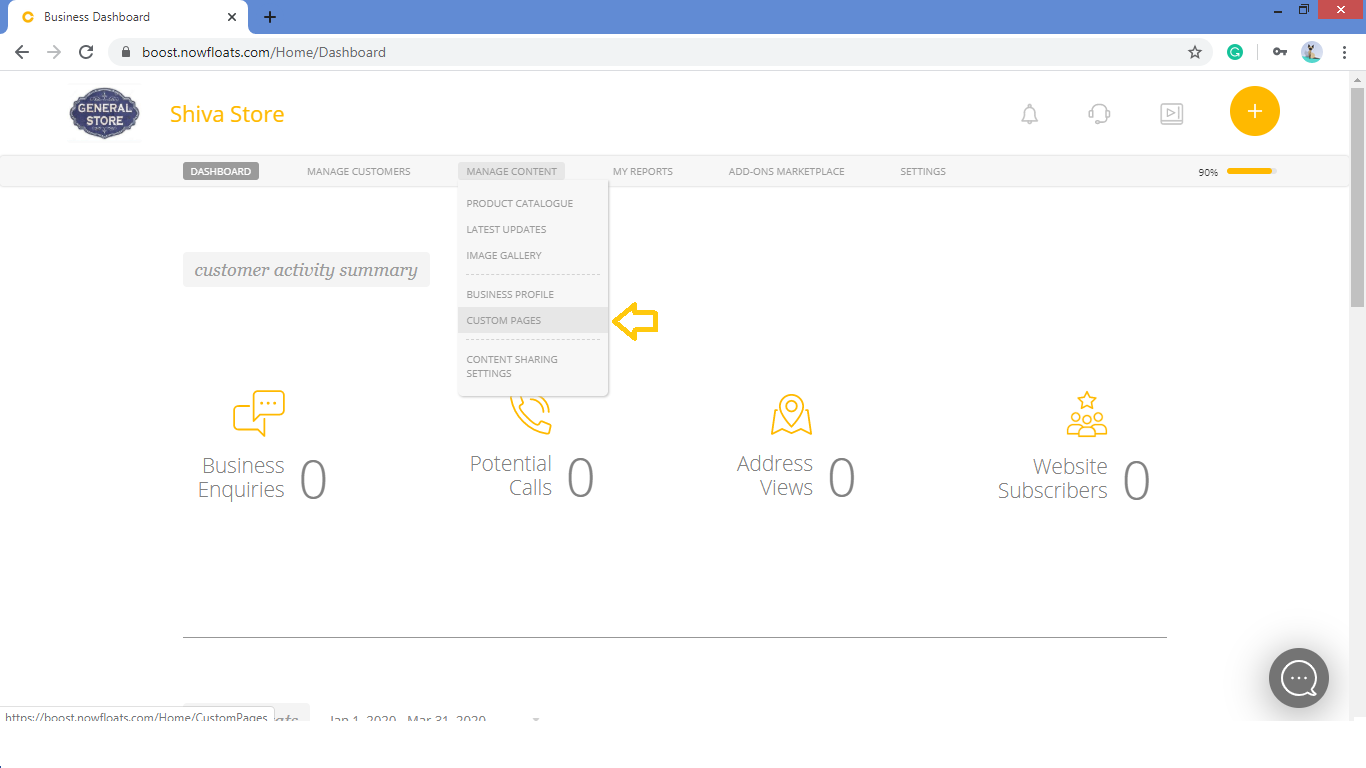Select Custom Pages from the menu
The width and height of the screenshot is (1366, 768).
point(503,320)
